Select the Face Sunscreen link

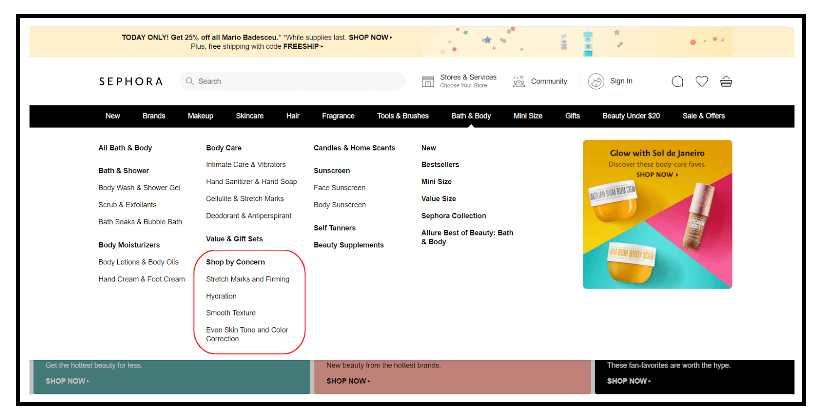click(x=341, y=187)
